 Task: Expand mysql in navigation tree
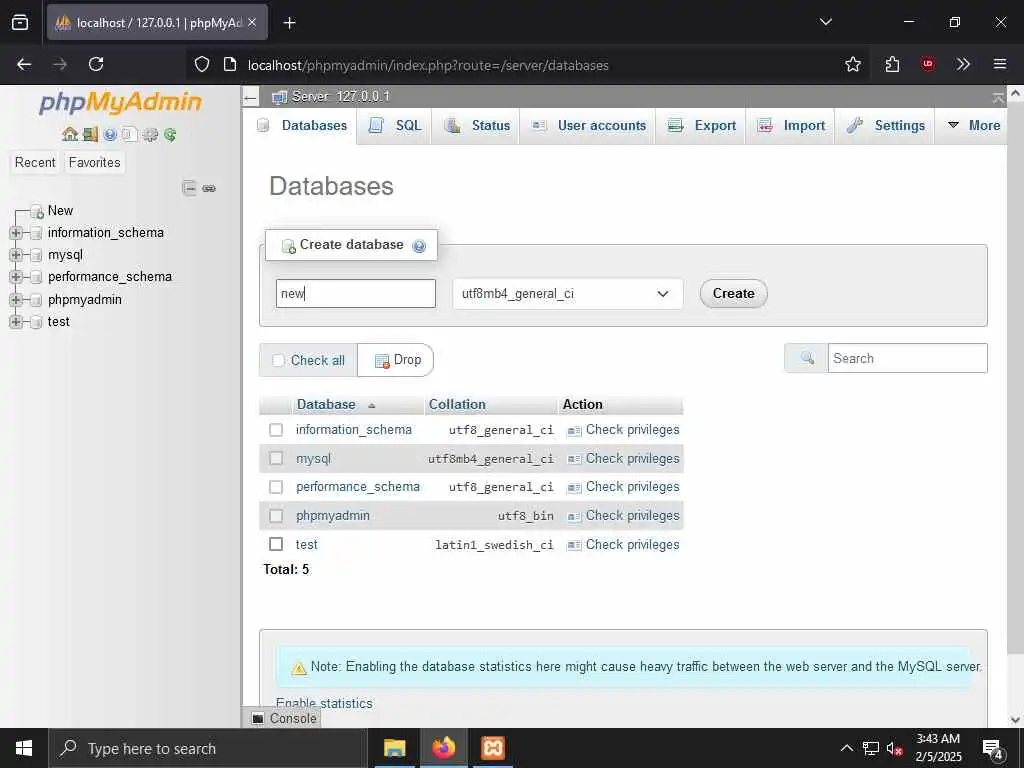16,255
